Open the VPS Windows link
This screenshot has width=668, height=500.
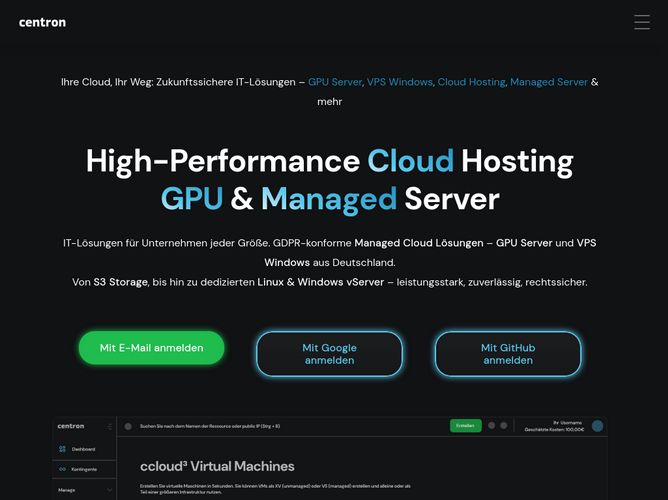(x=399, y=82)
